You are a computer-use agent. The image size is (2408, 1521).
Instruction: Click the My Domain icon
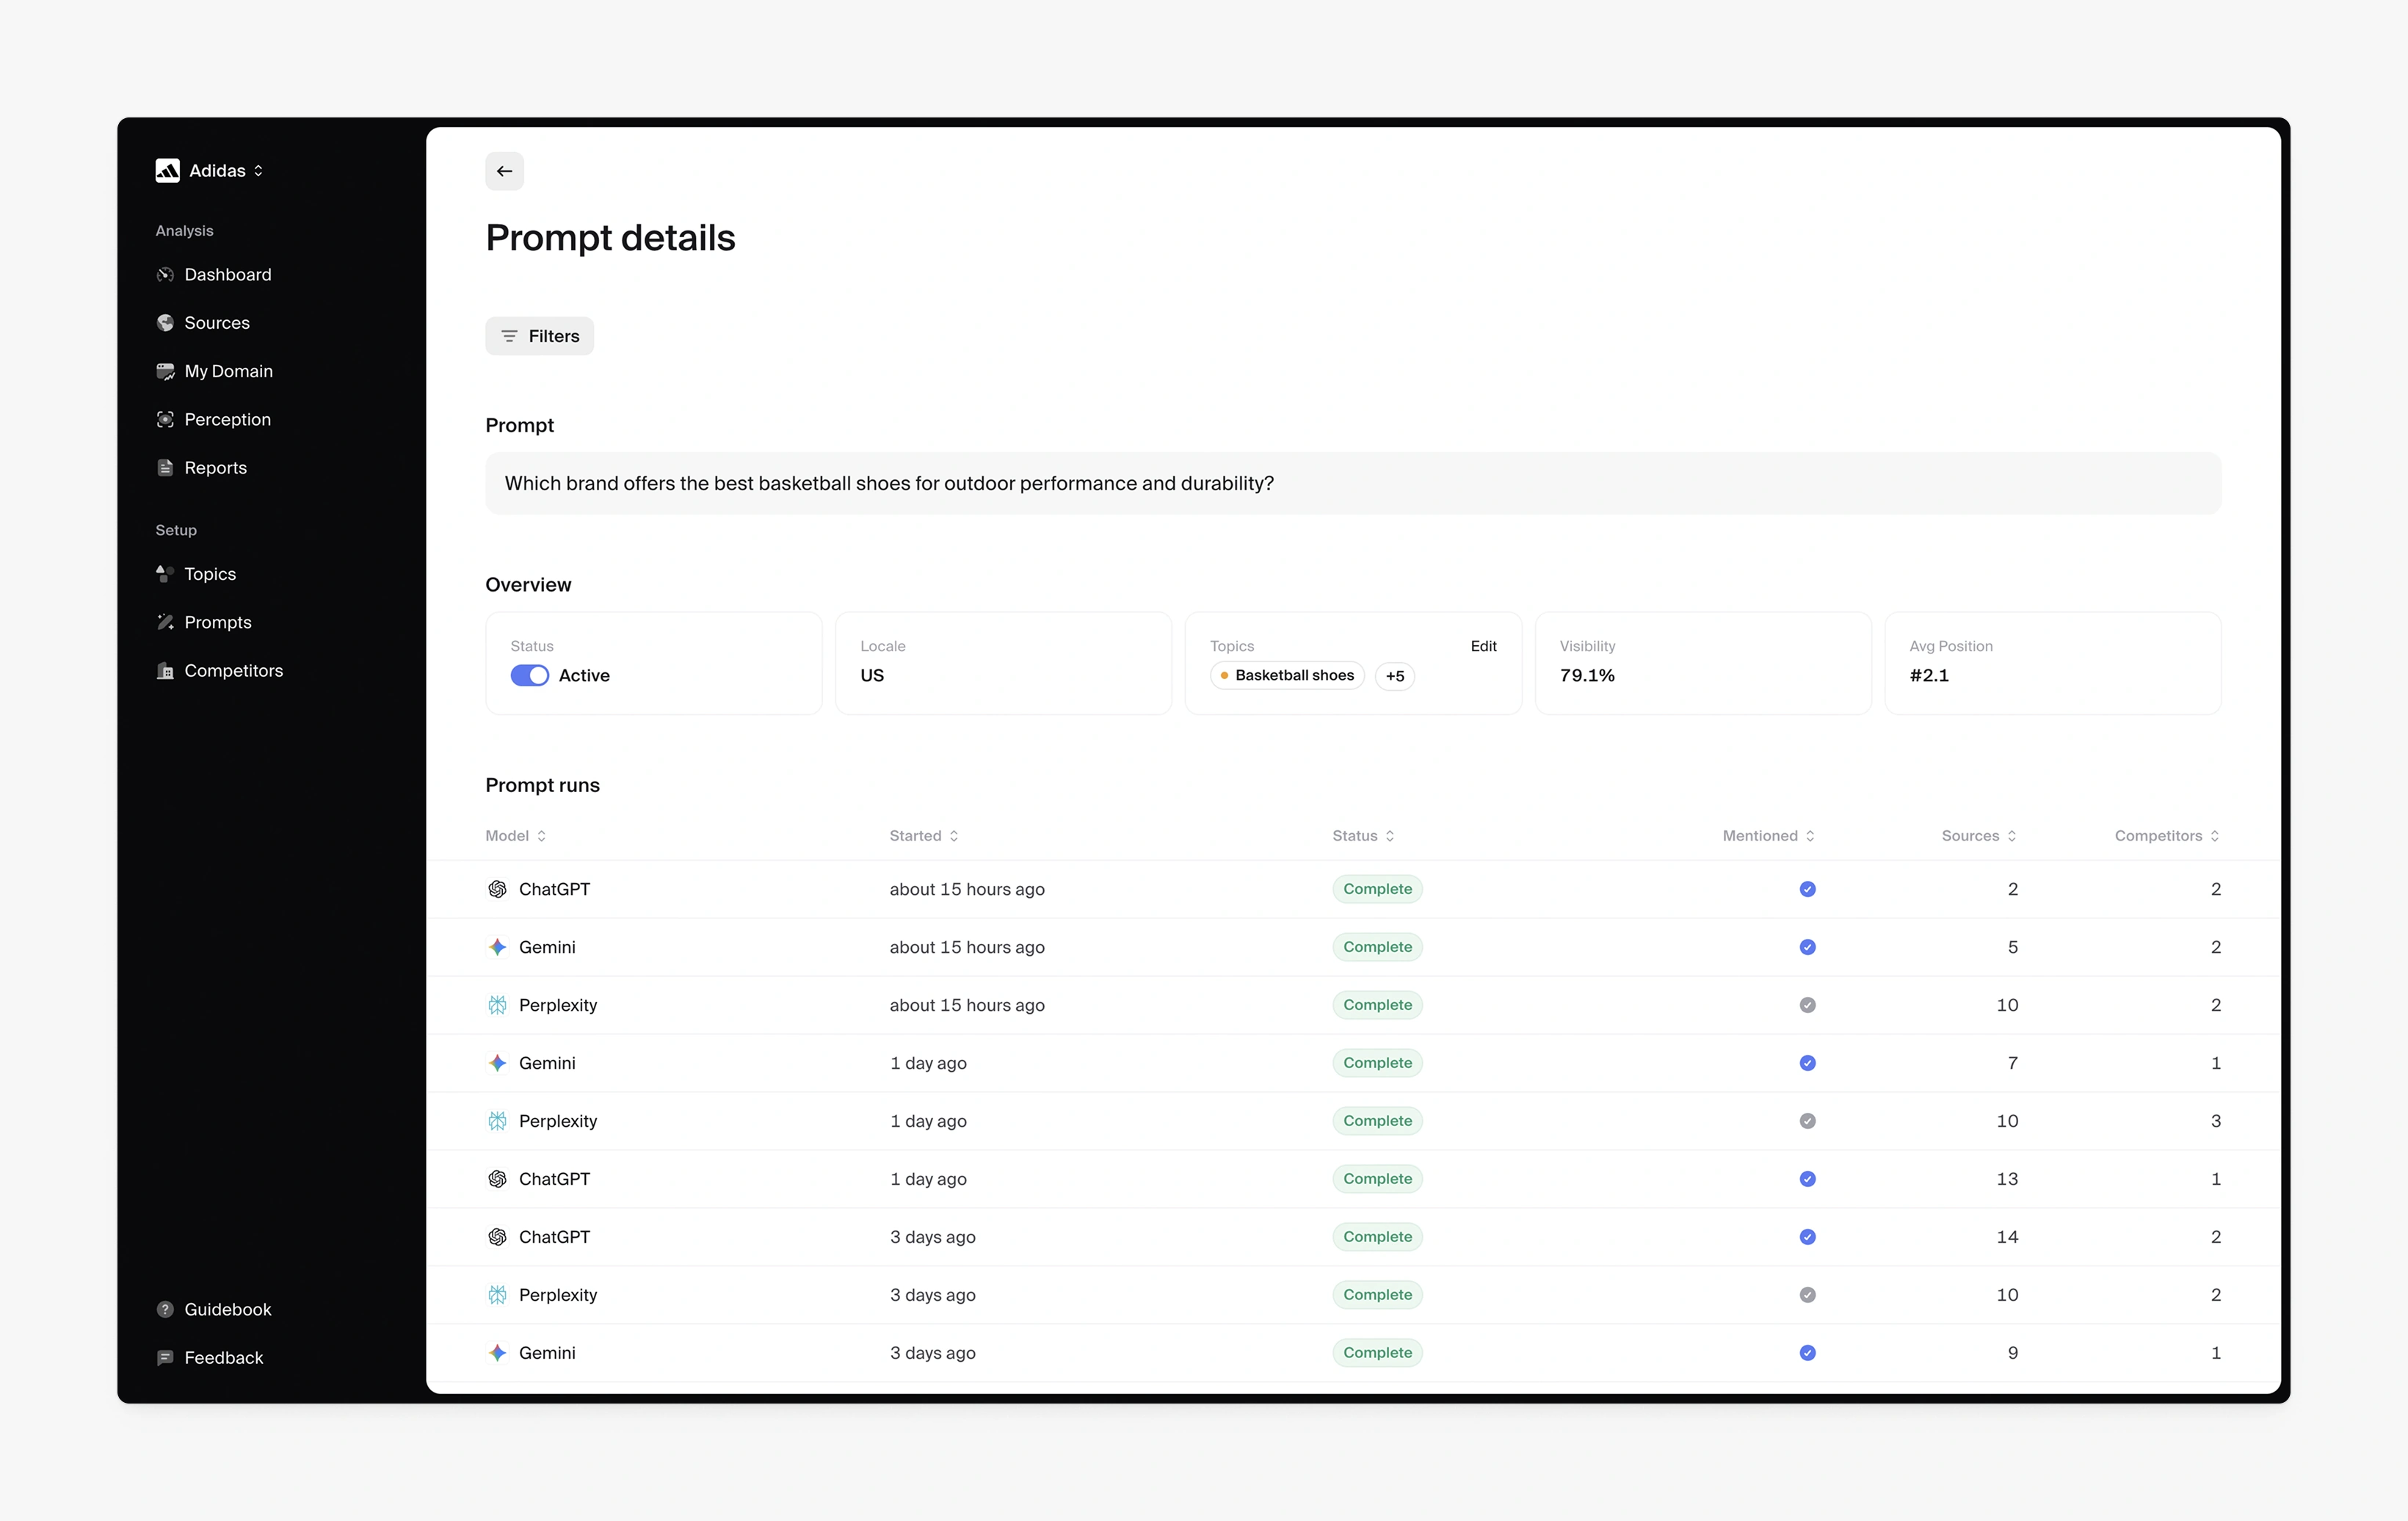click(165, 371)
